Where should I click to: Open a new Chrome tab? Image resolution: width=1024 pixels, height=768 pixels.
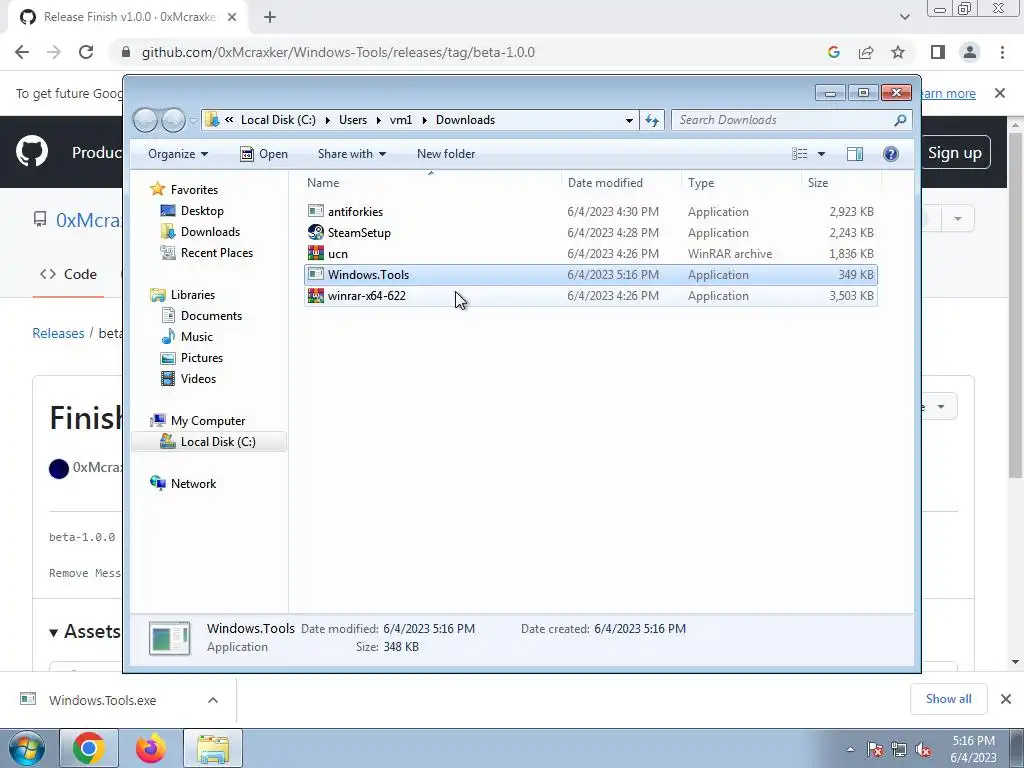tap(270, 17)
